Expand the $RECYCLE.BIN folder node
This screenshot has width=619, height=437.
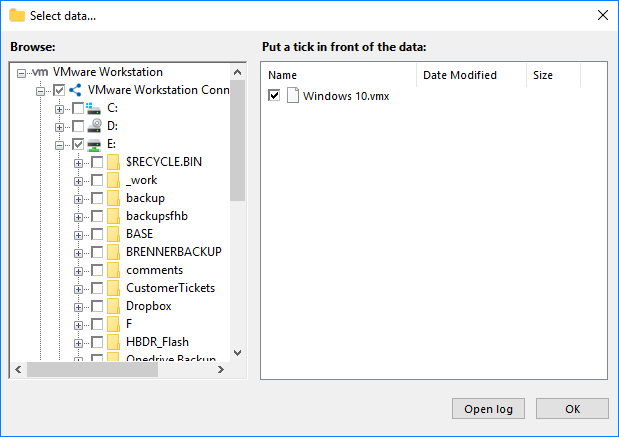pos(78,163)
